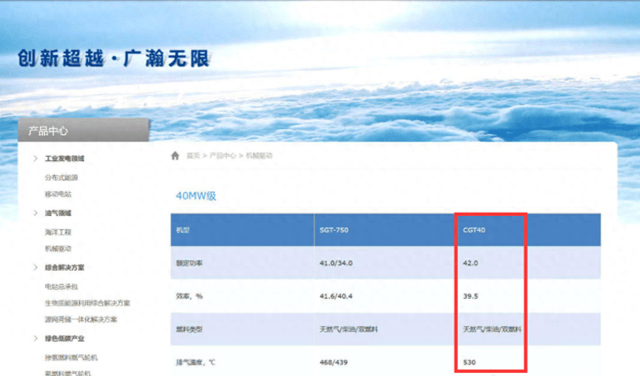Open the 分布式能源 sidebar item

(61, 178)
